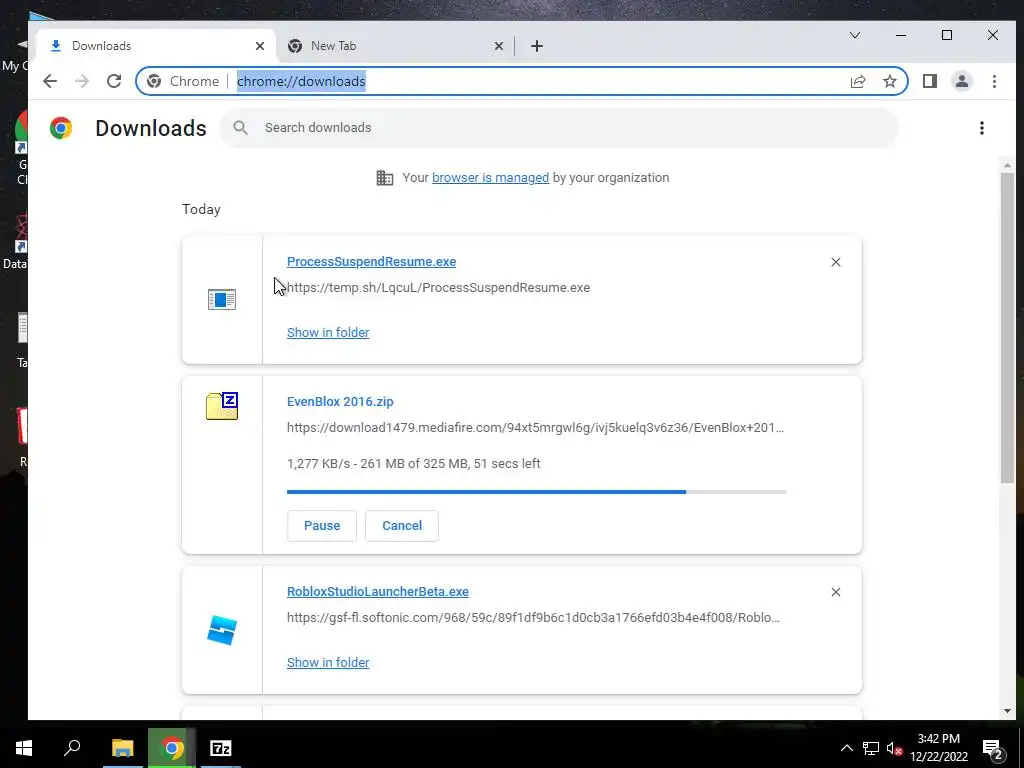
Task: Click the EvenBlox download progress bar
Action: click(x=536, y=492)
